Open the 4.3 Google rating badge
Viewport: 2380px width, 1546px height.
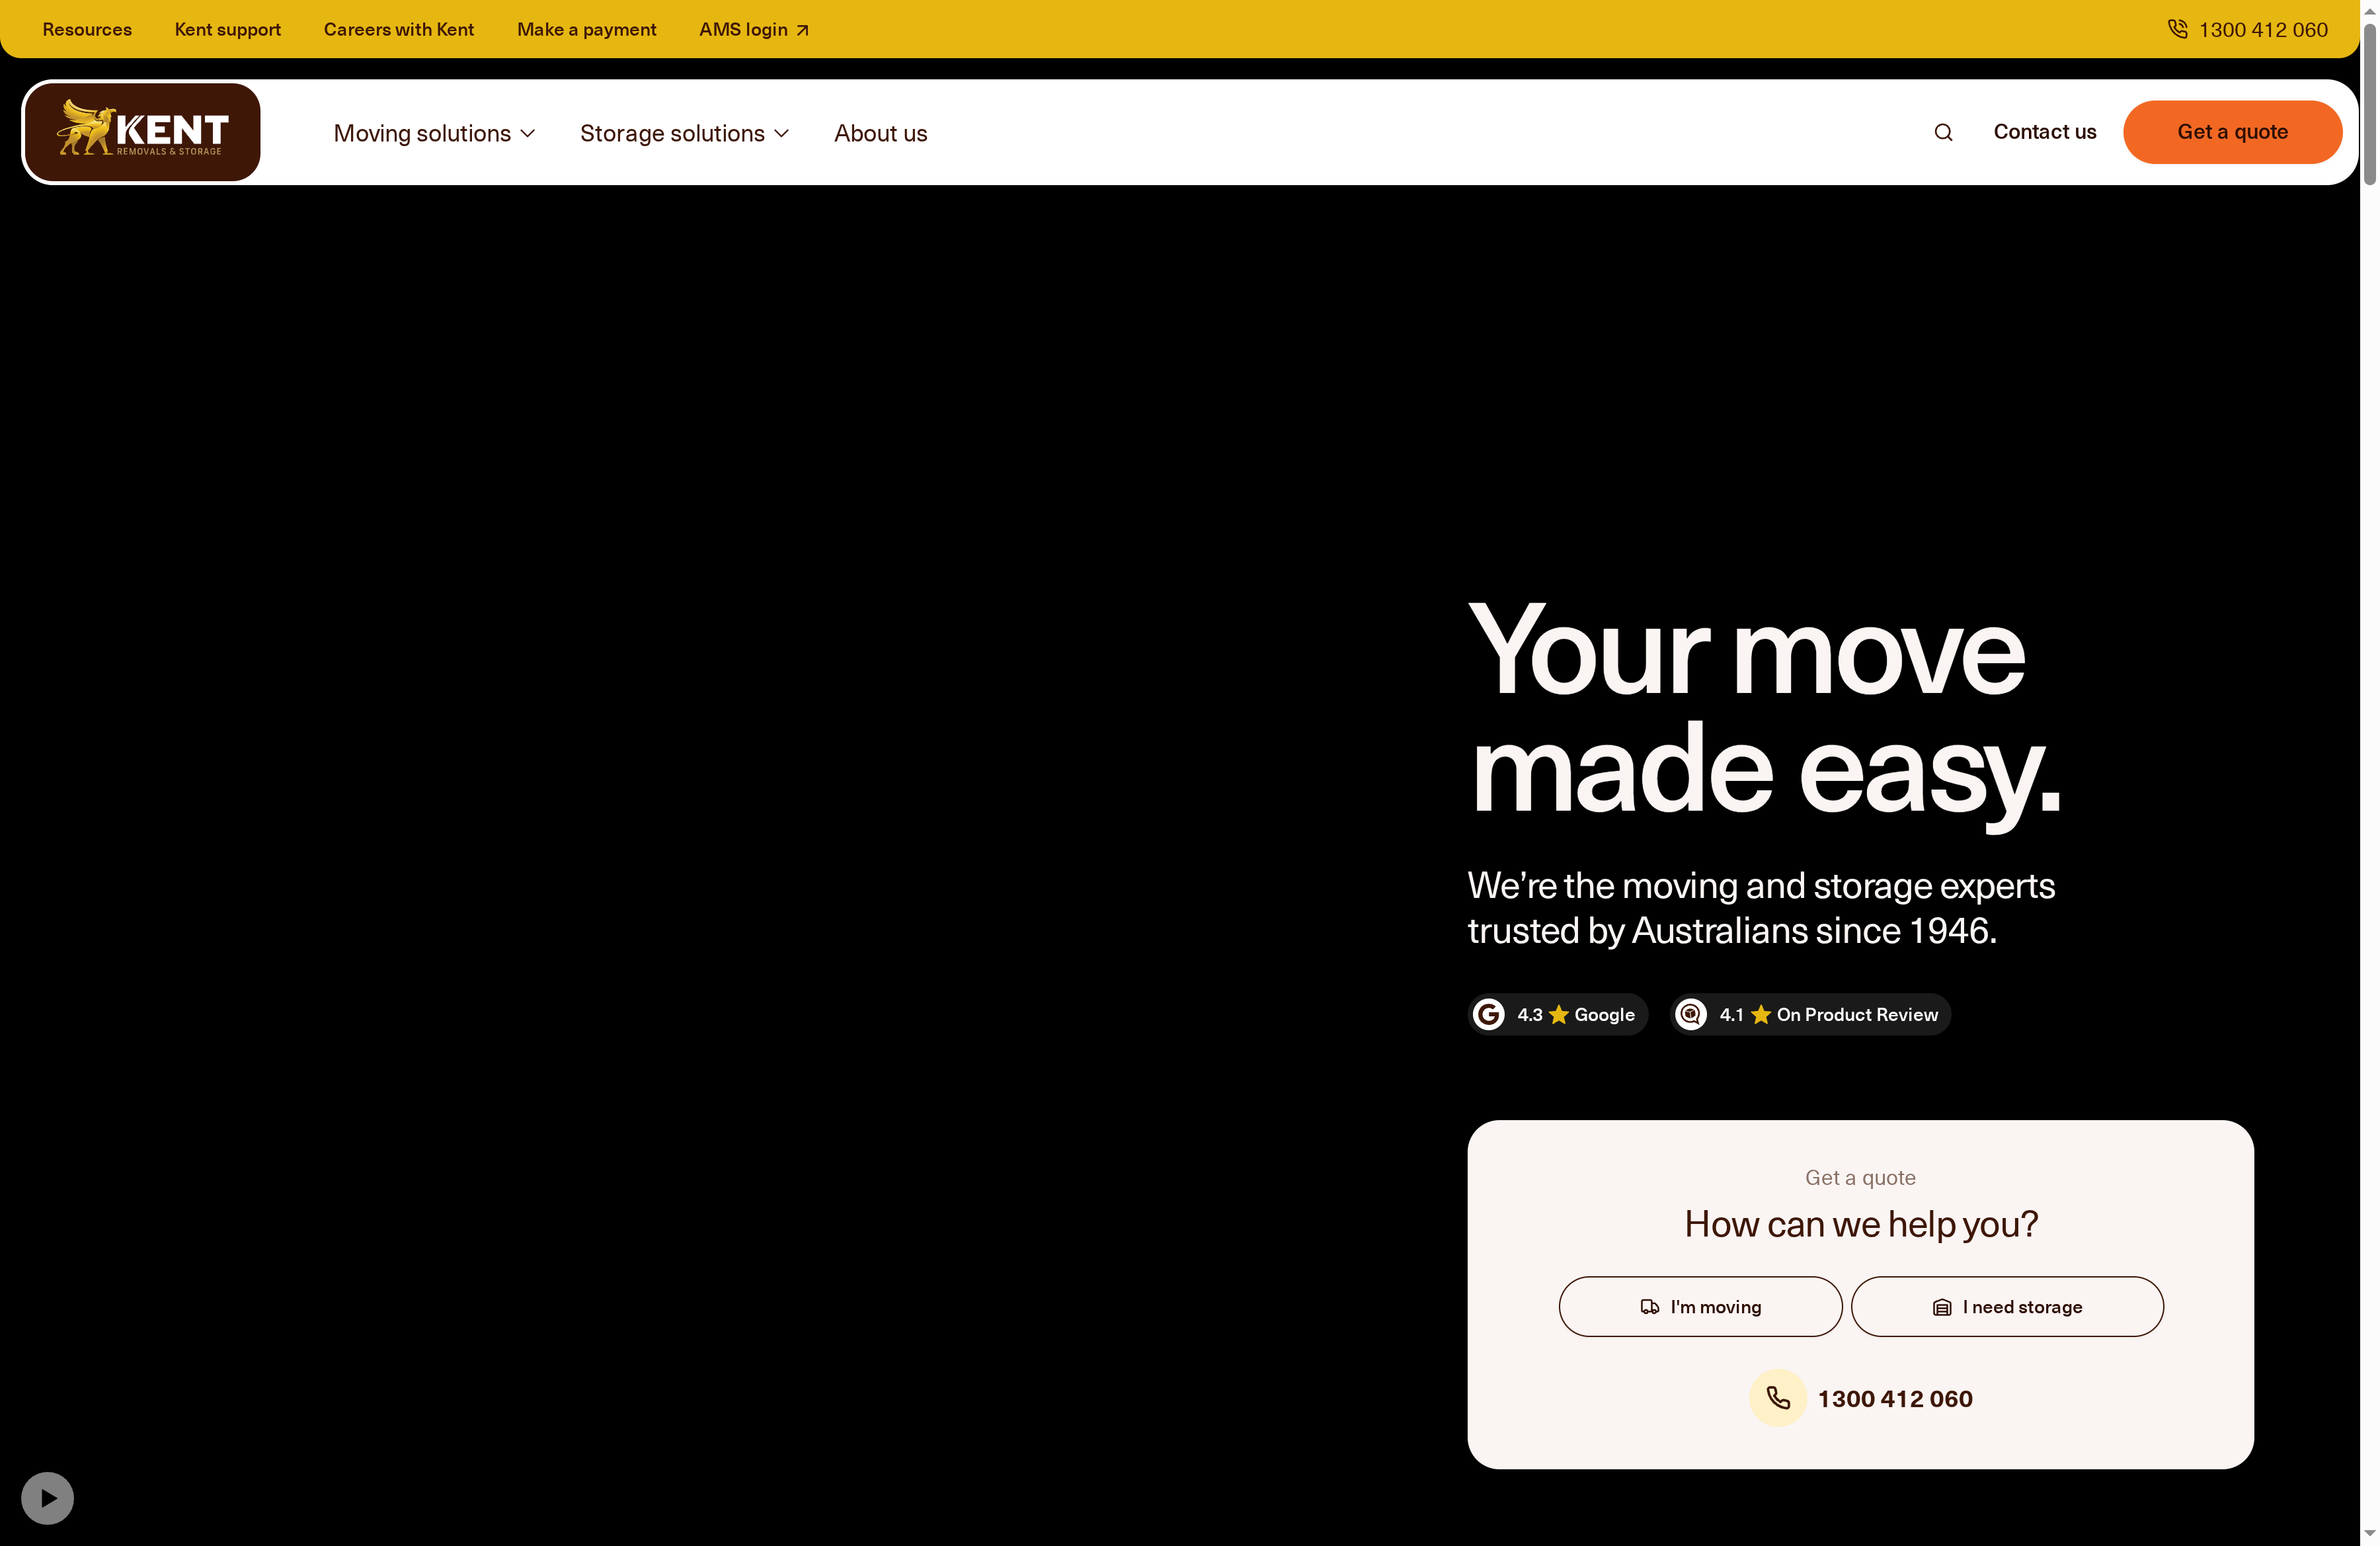[x=1557, y=1014]
